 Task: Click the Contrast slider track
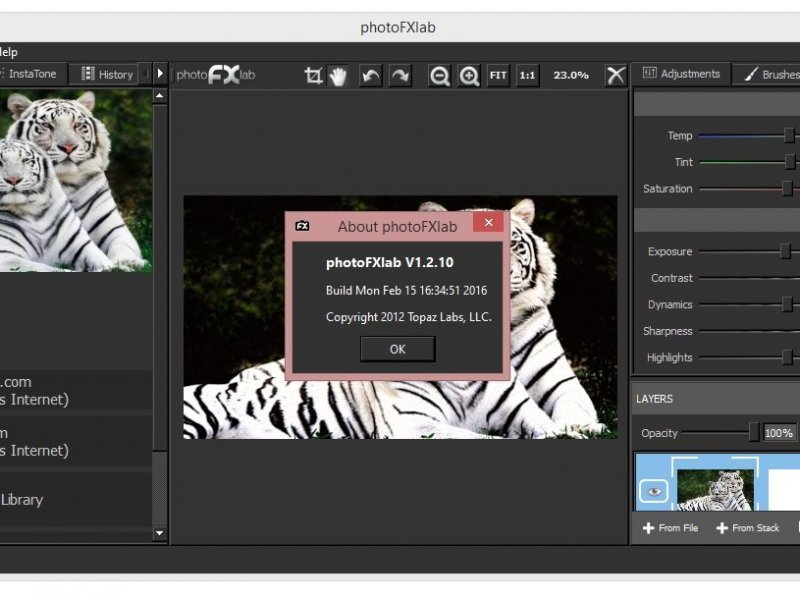click(749, 278)
